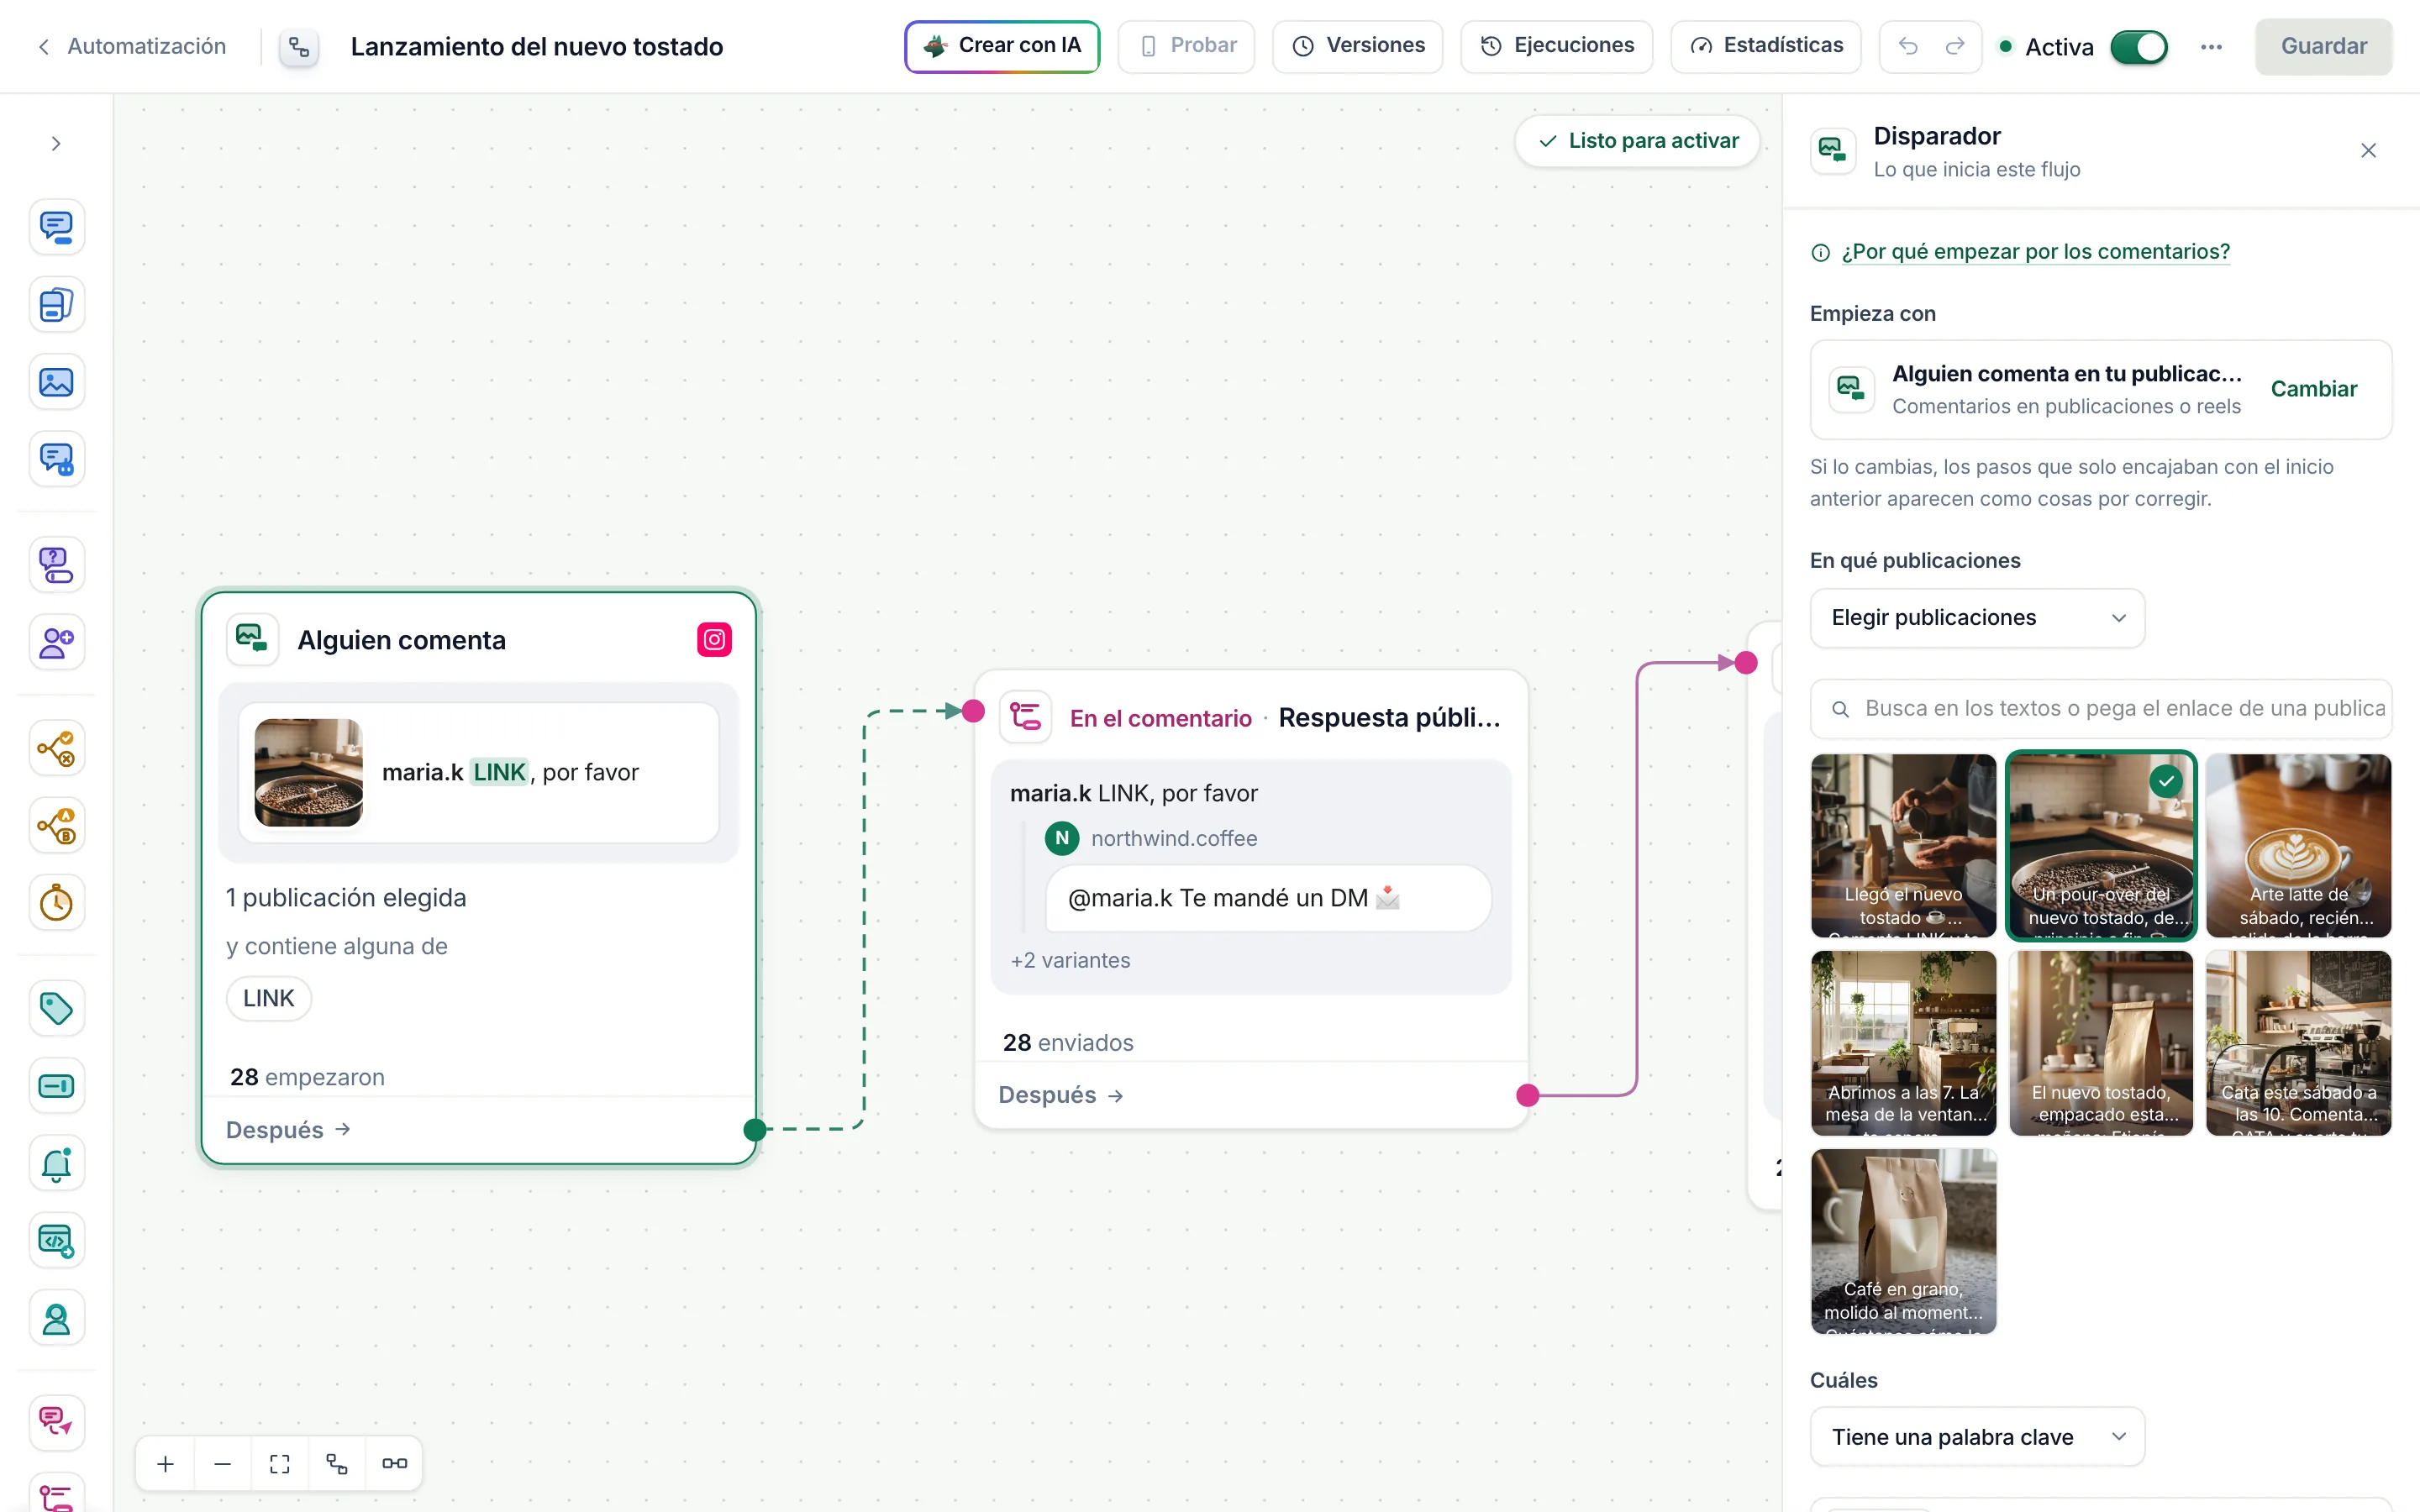Select the delay timer icon in sidebar

coord(56,903)
